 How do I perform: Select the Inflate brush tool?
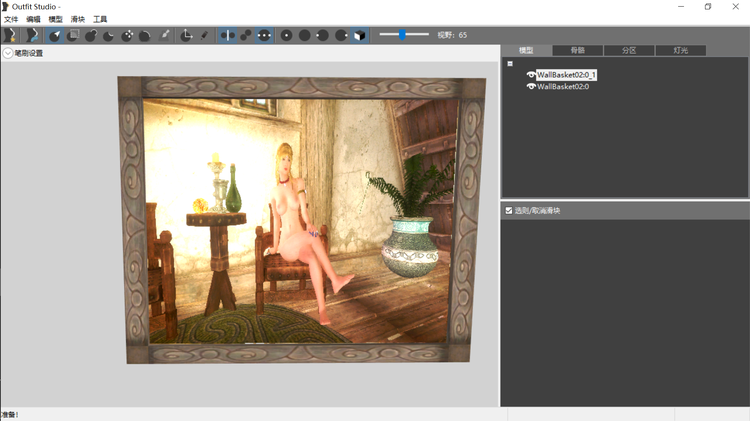[x=91, y=35]
